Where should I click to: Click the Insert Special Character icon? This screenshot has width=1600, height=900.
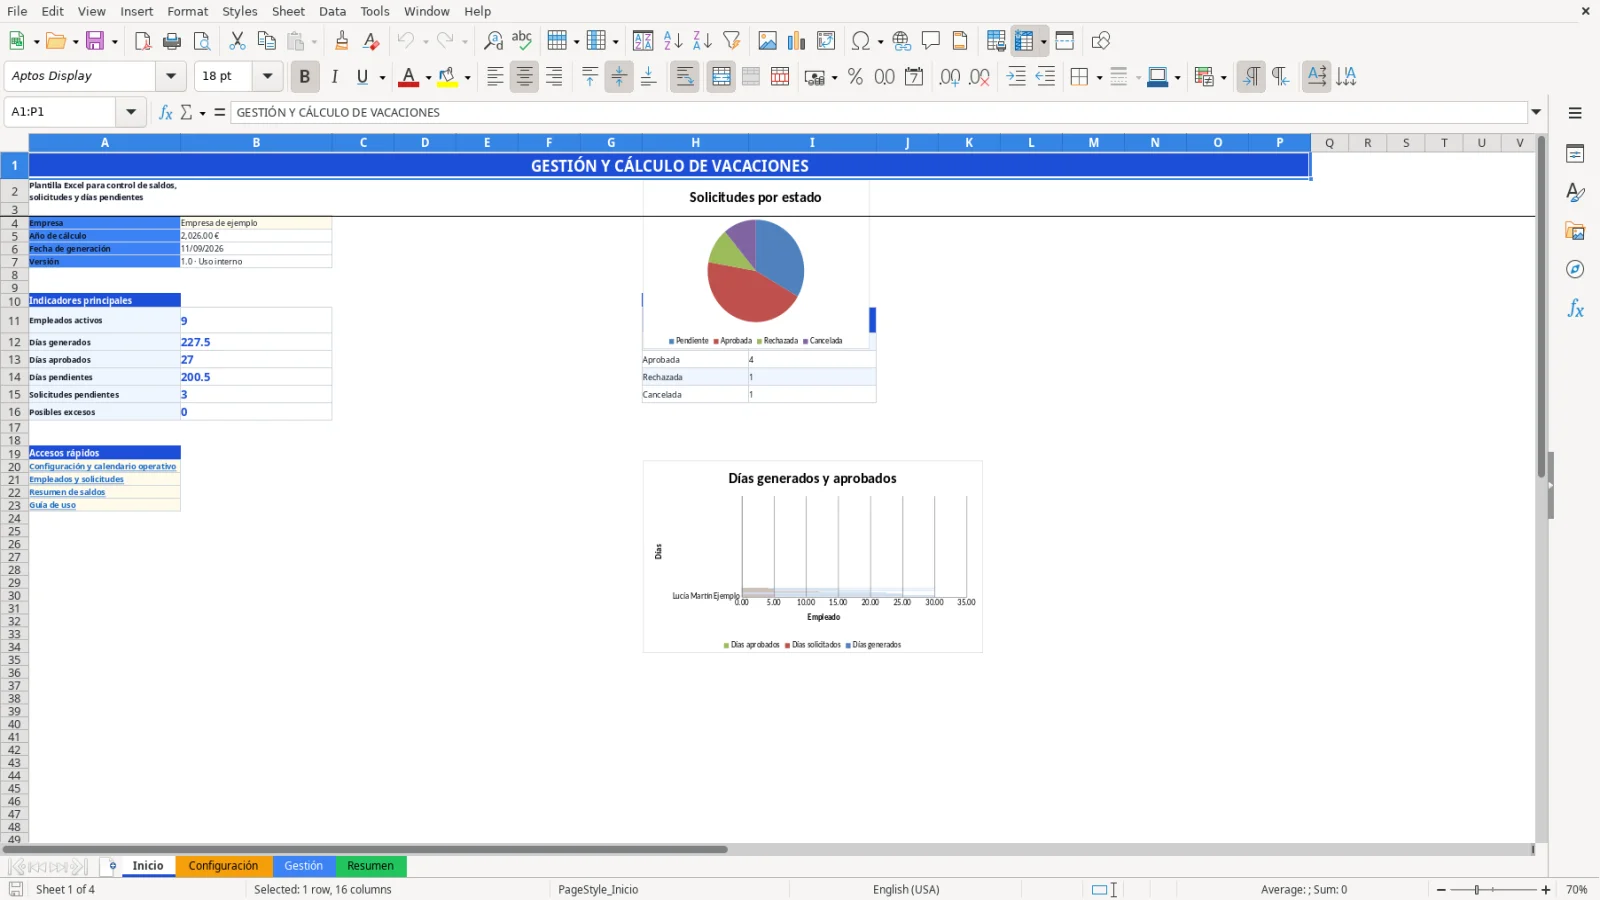tap(860, 41)
